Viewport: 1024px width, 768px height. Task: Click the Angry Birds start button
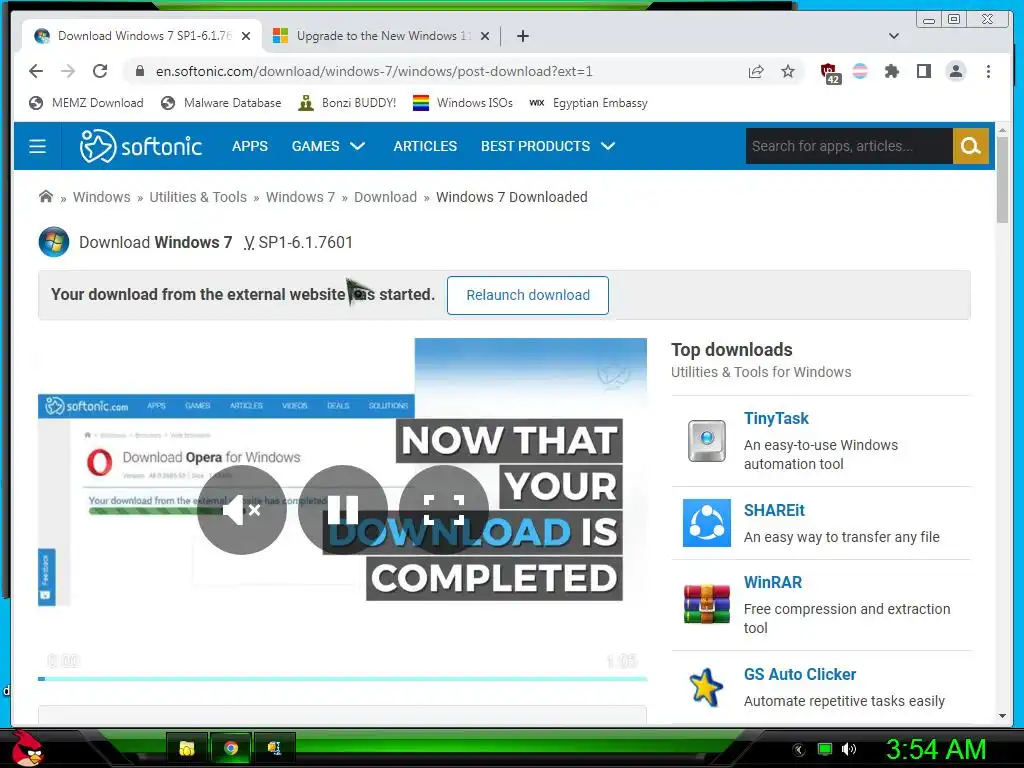[26, 748]
